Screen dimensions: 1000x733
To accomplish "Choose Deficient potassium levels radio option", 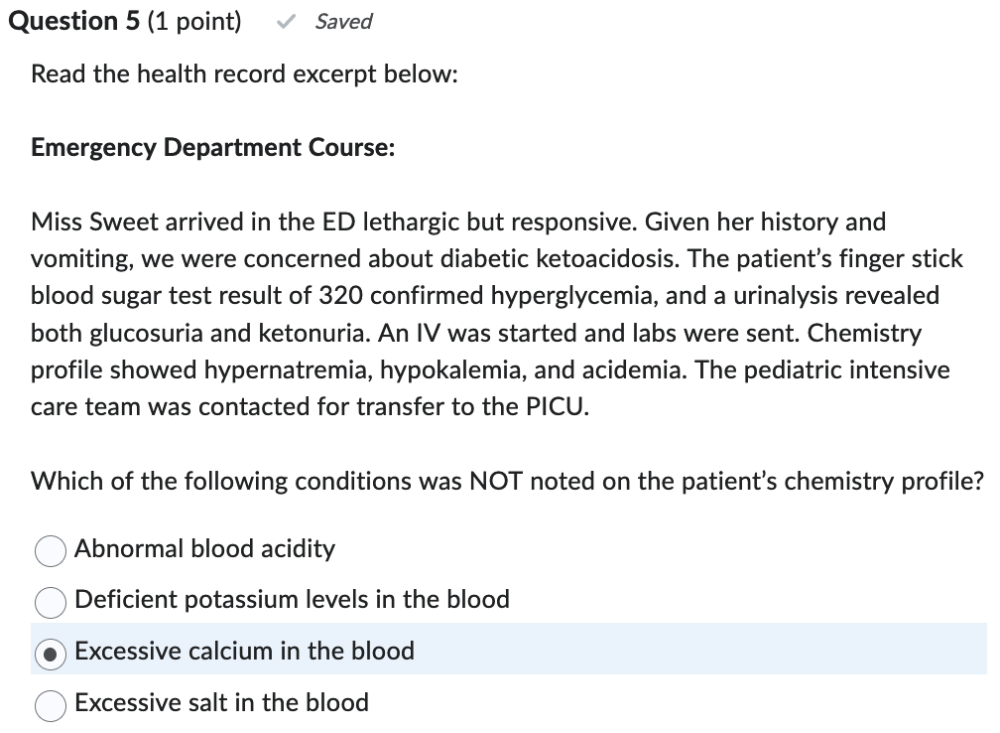I will pyautogui.click(x=50, y=601).
